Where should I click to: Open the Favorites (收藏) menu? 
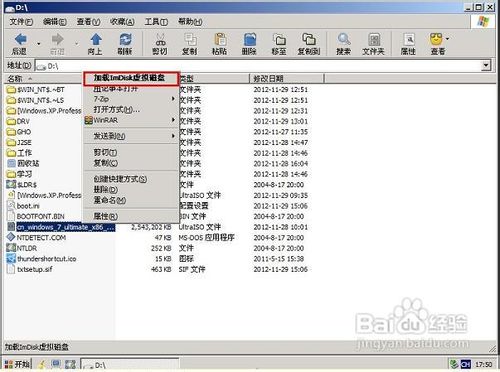click(122, 22)
